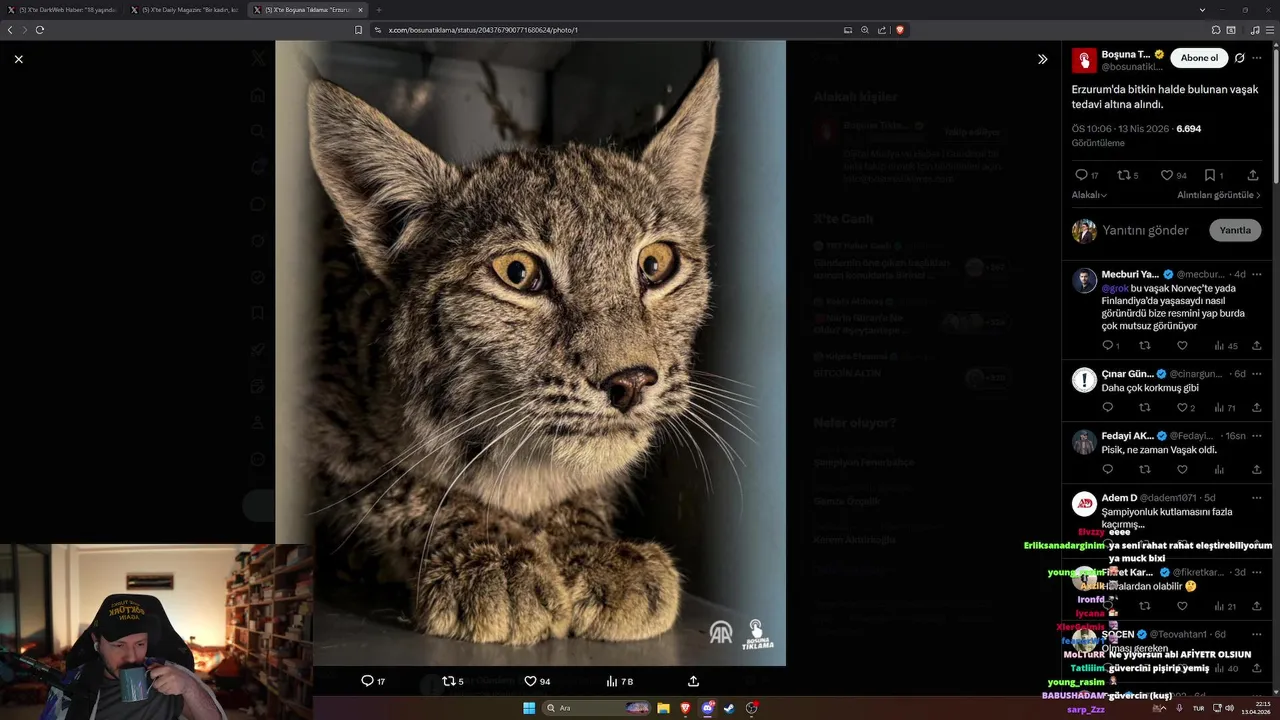Collapse the side panel with double chevron
1280x720 pixels.
(1042, 59)
